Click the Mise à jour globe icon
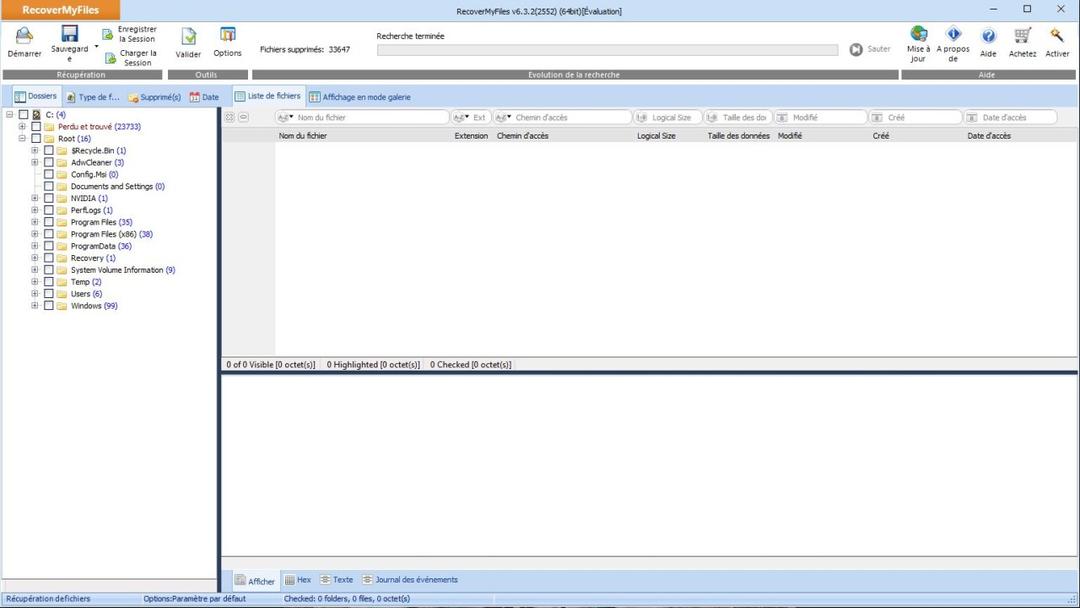1080x608 pixels. point(918,33)
